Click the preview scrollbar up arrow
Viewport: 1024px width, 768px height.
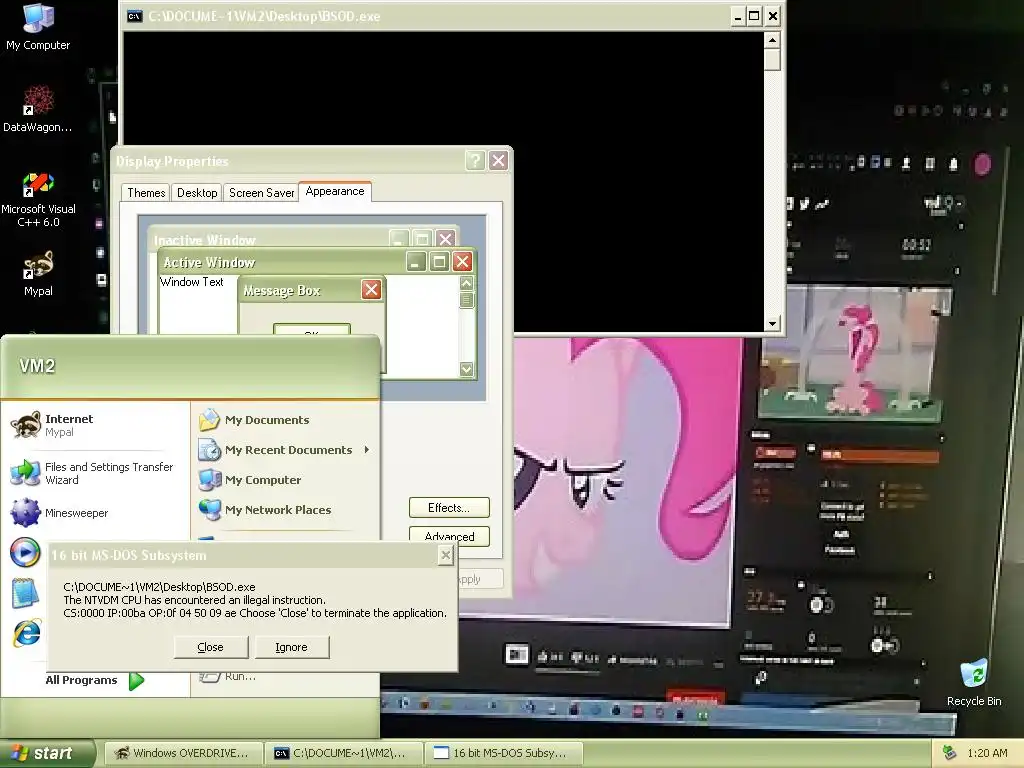point(466,283)
